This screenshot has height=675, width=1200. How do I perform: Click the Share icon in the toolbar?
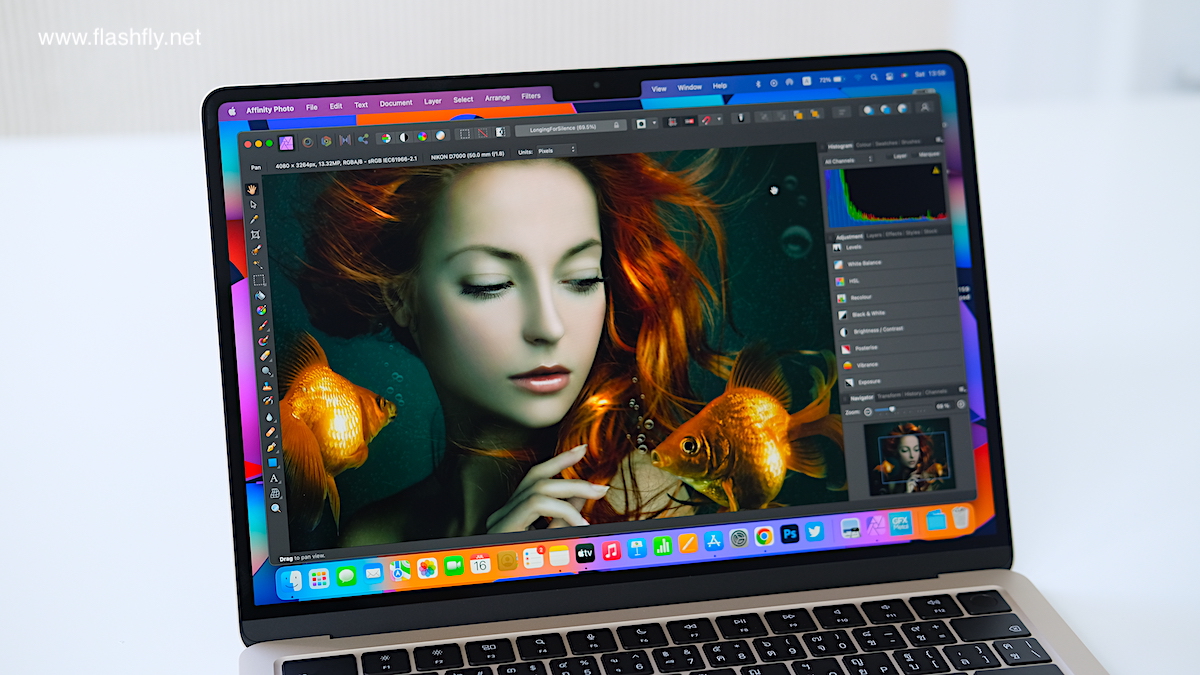(x=362, y=139)
